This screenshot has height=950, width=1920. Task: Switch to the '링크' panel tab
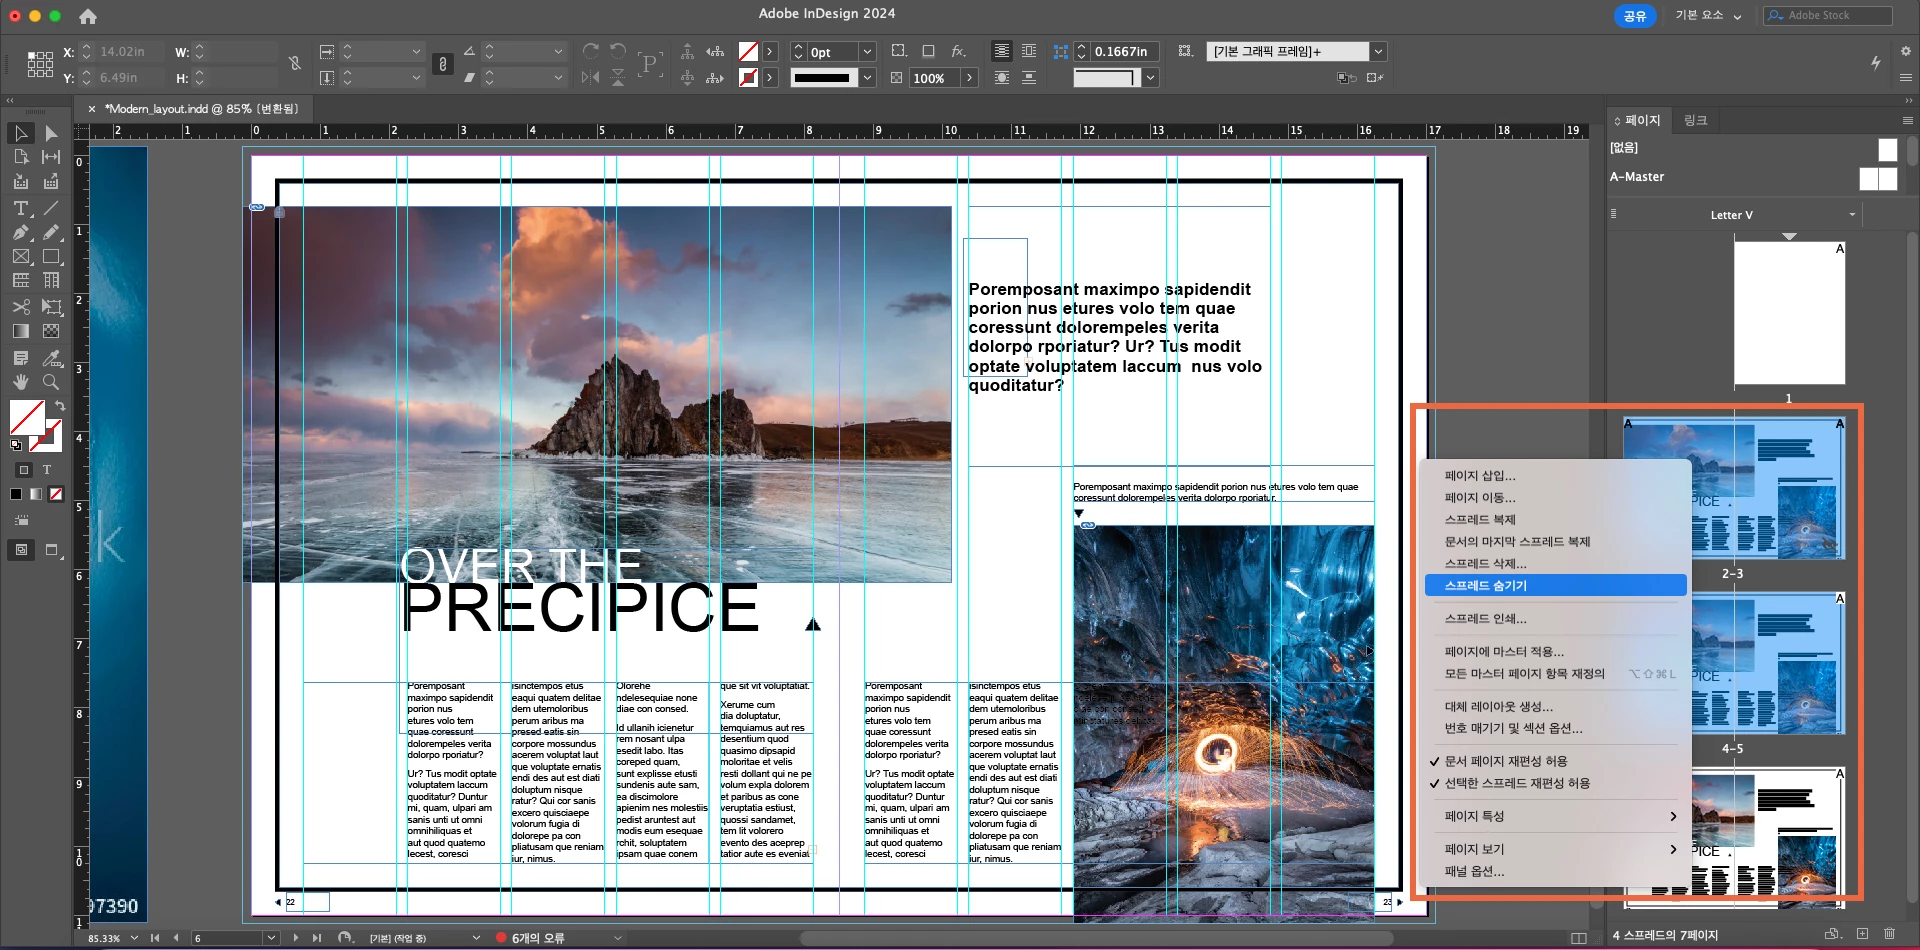click(x=1695, y=120)
